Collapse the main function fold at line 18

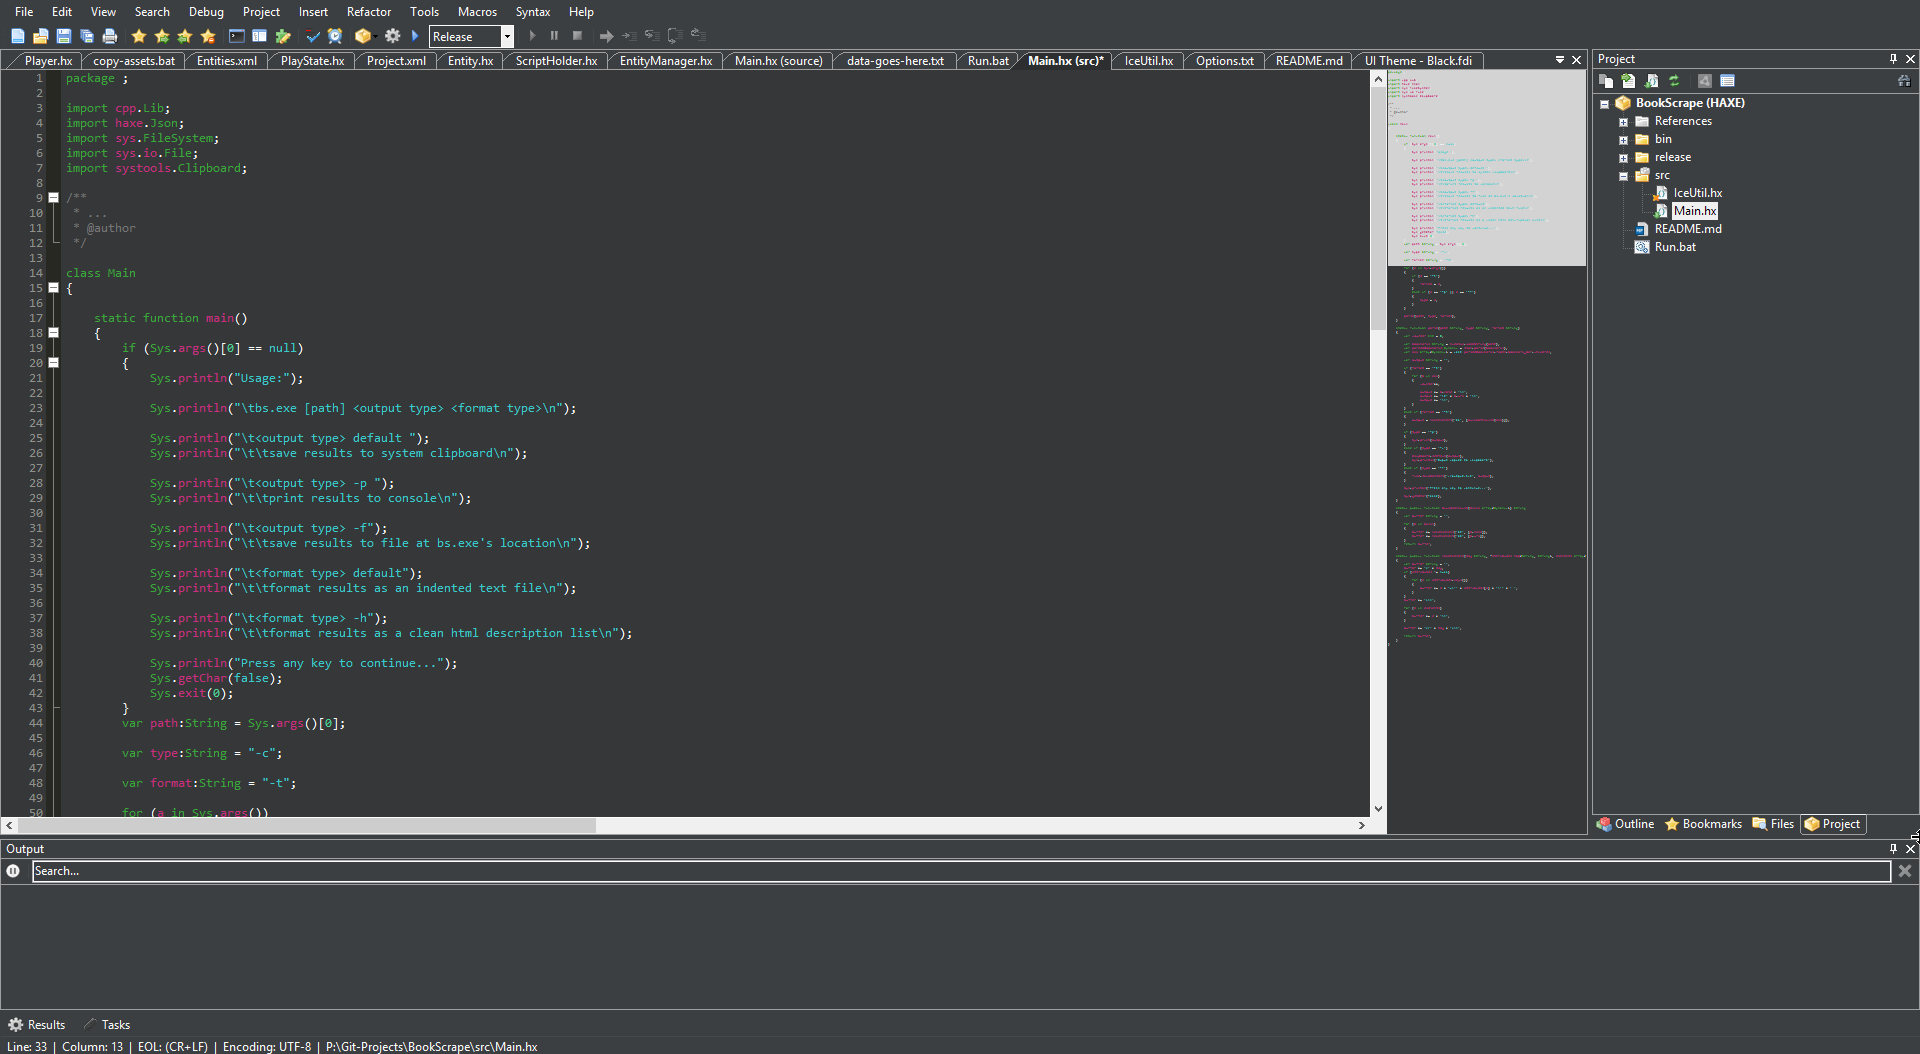pos(54,333)
